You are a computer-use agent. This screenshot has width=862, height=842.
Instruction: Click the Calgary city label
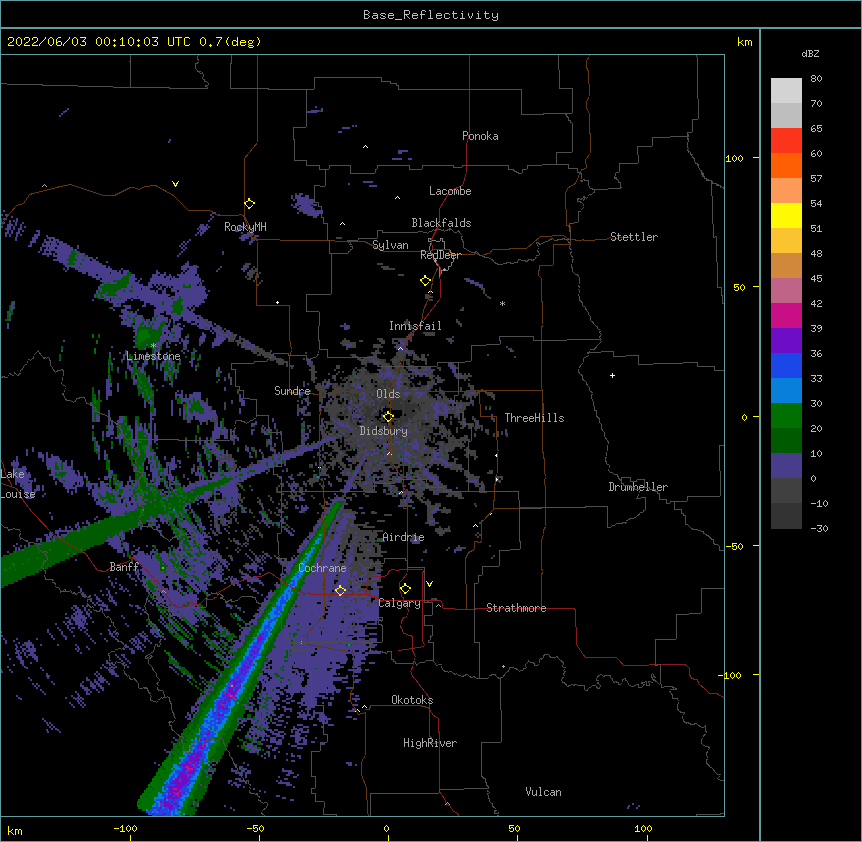click(x=399, y=603)
